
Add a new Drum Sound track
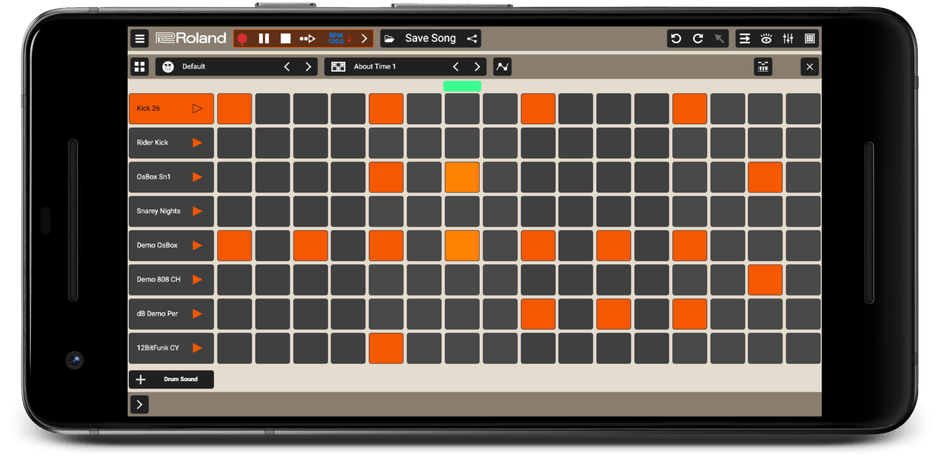(x=171, y=380)
